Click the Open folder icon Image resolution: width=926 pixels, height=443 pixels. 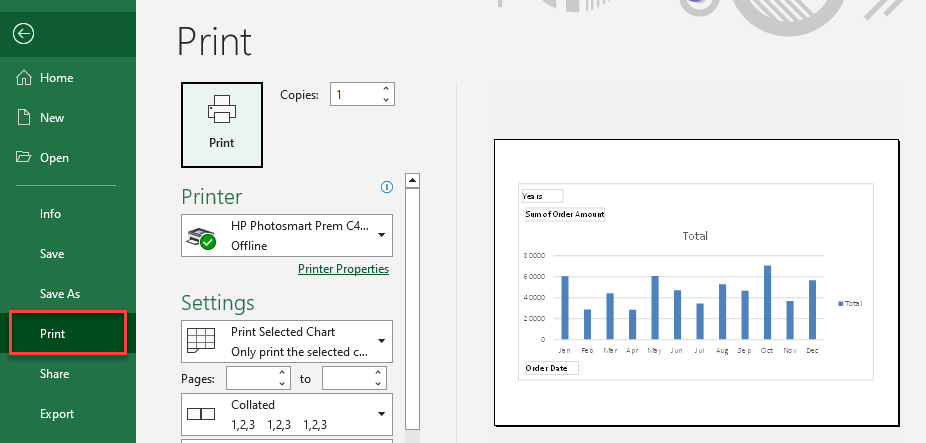tap(24, 158)
